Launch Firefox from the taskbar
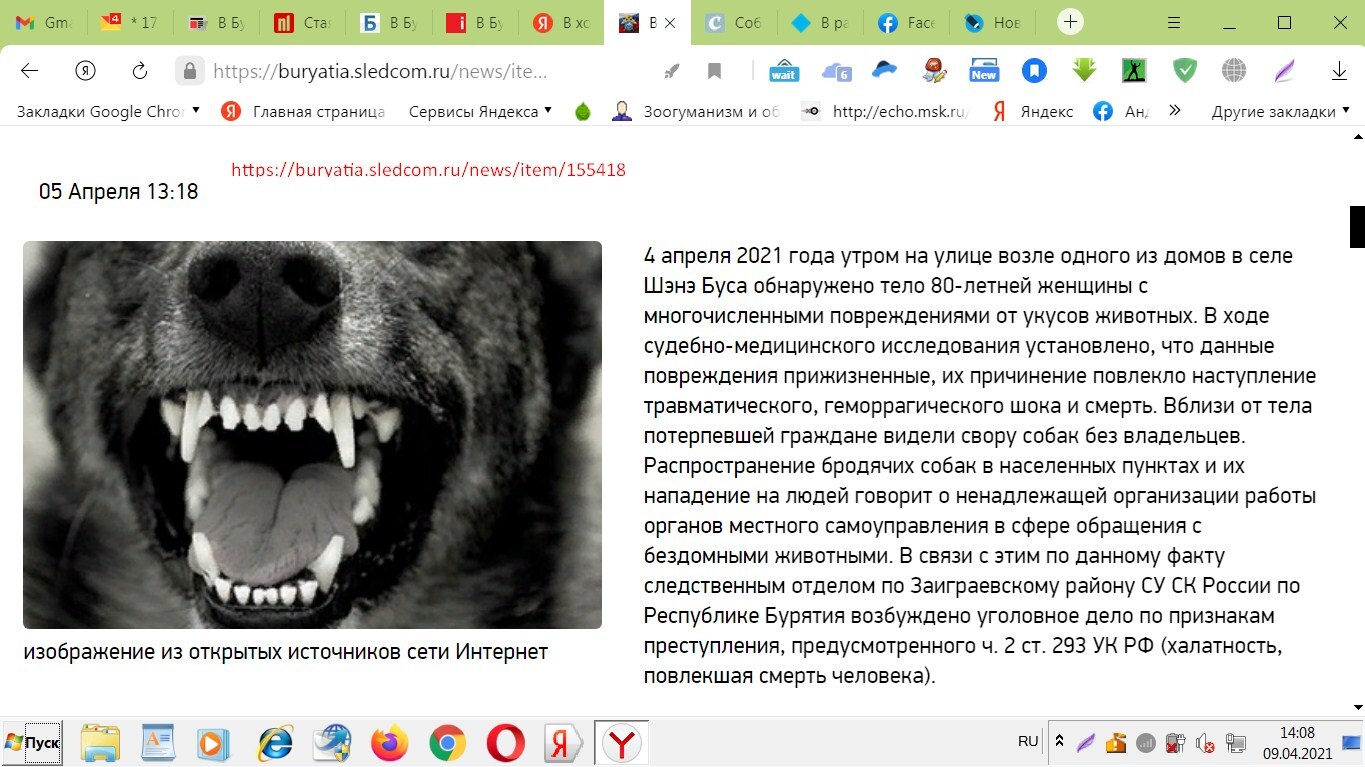 coord(389,743)
